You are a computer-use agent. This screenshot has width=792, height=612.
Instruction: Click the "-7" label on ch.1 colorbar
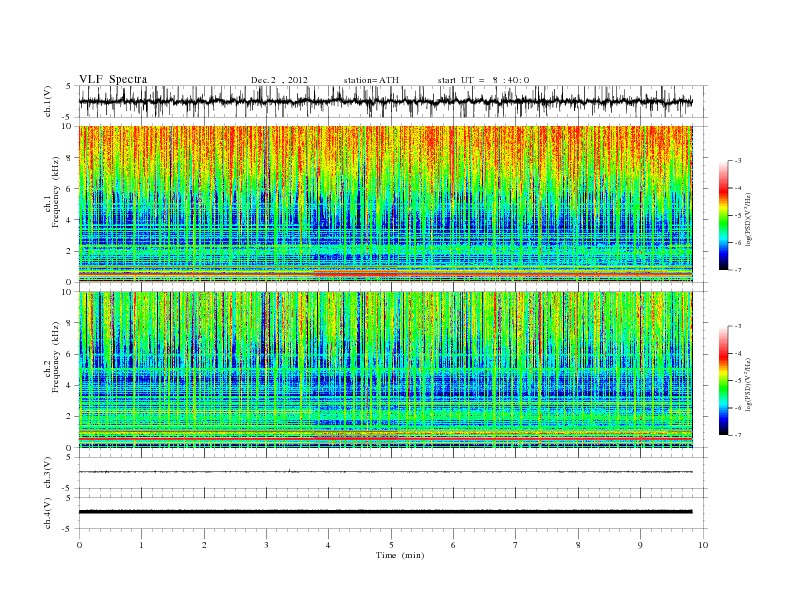(738, 270)
